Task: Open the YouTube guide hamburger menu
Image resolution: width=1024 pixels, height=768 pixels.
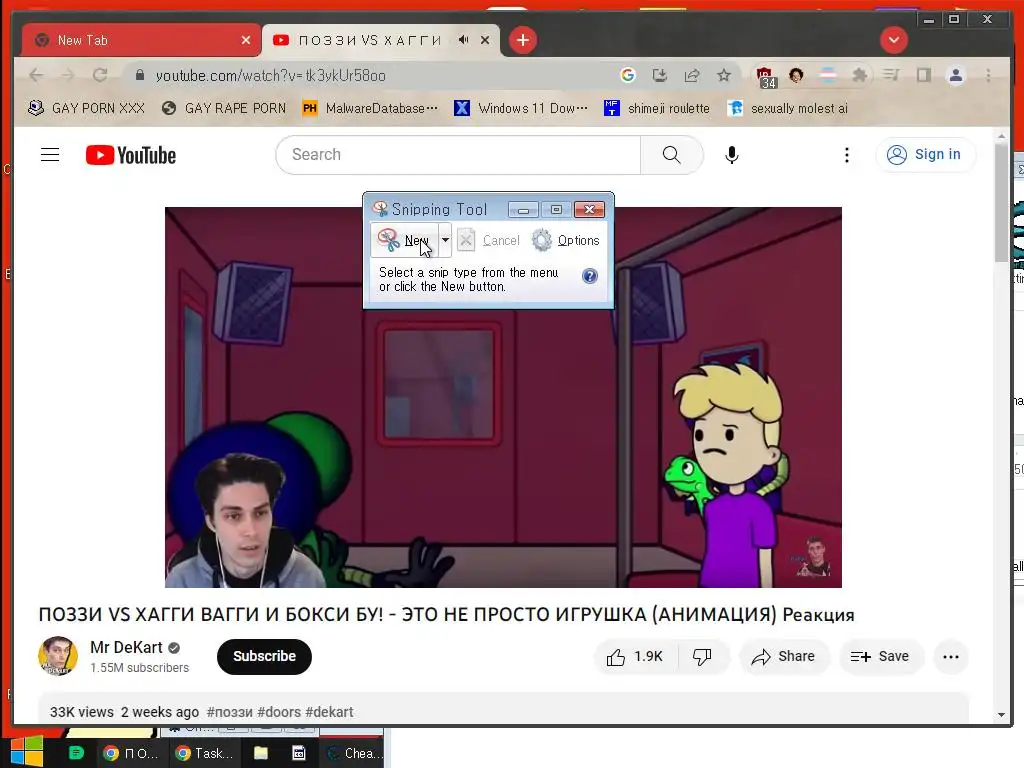Action: point(50,155)
